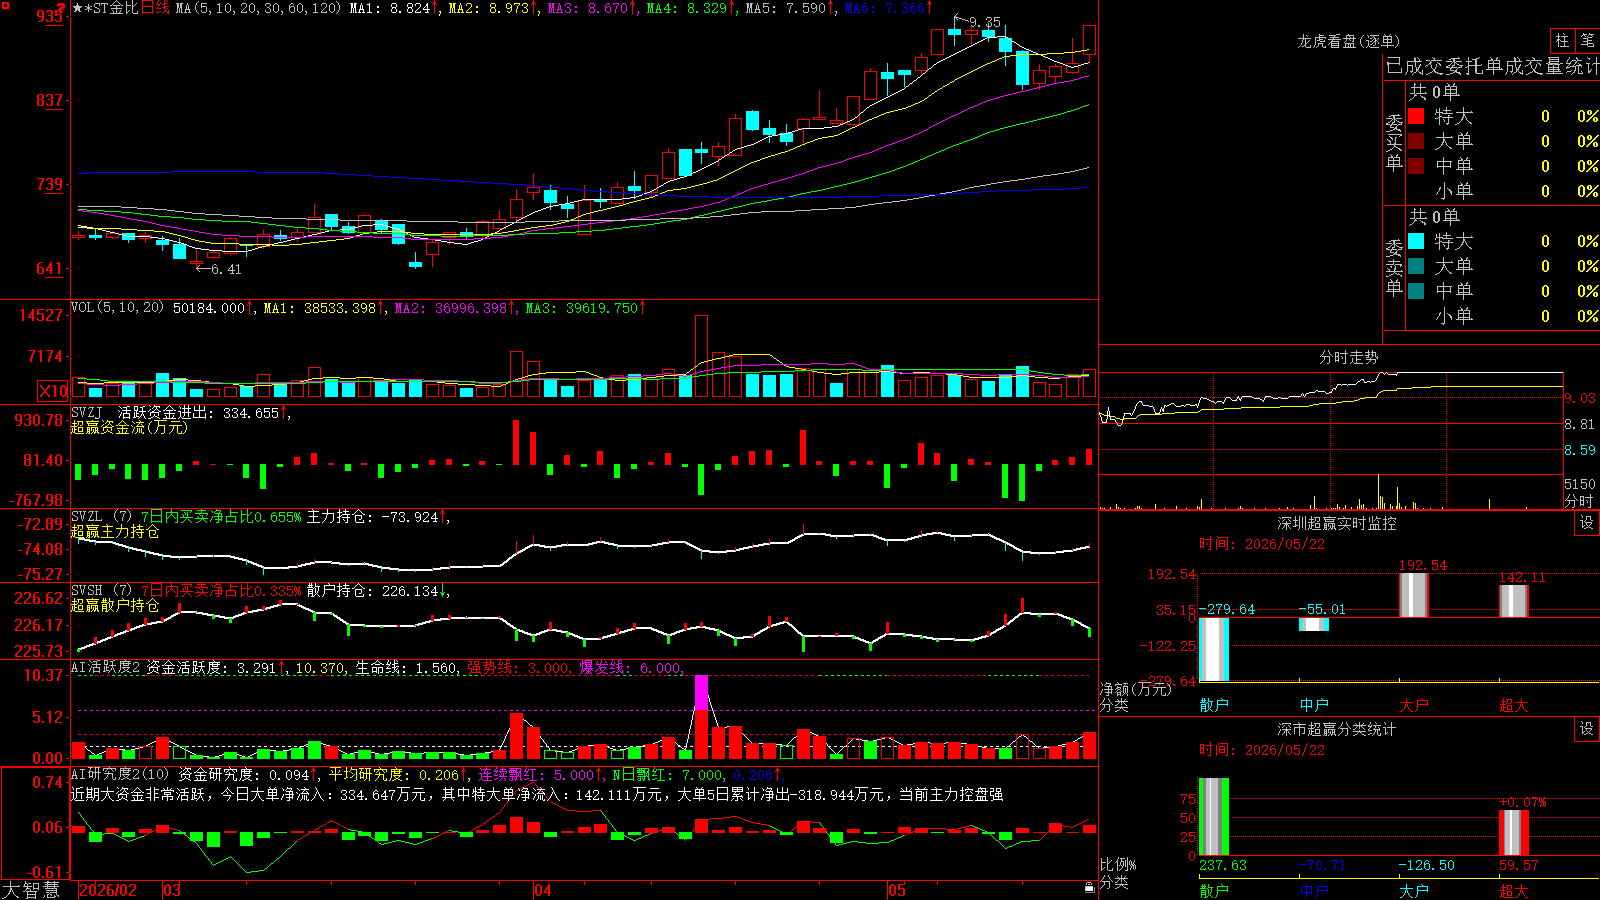
Task: Open VOL(5,10,20) indicator parameters
Action: tap(117, 308)
